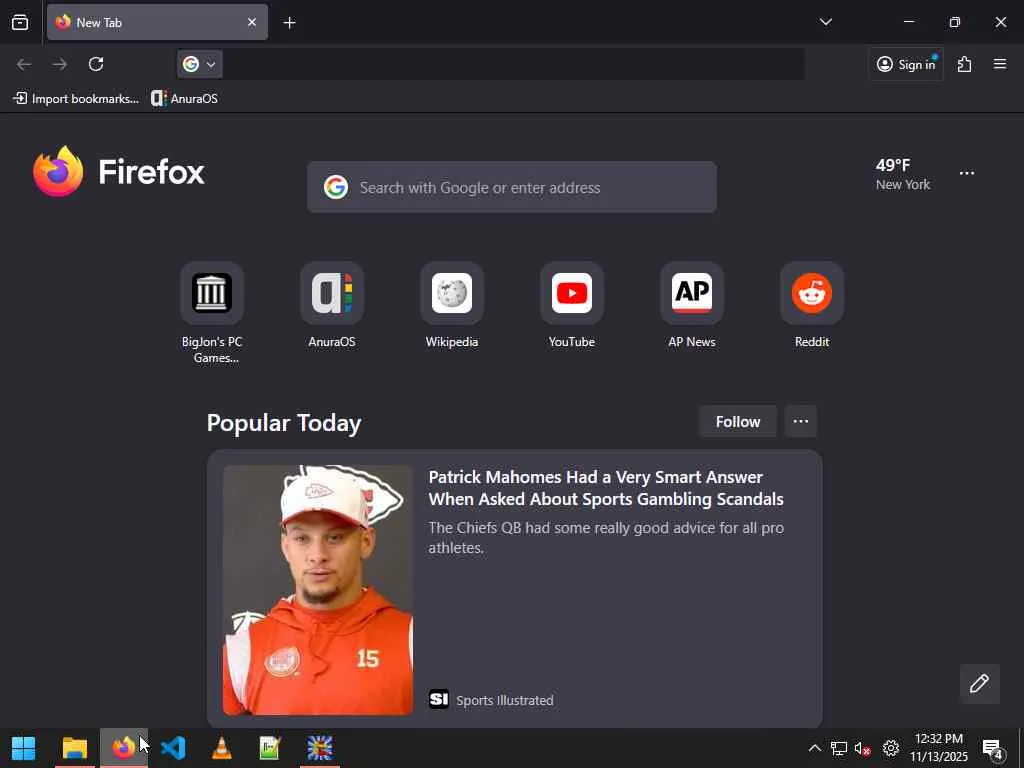Click the Firefox taskbar icon

[x=123, y=748]
